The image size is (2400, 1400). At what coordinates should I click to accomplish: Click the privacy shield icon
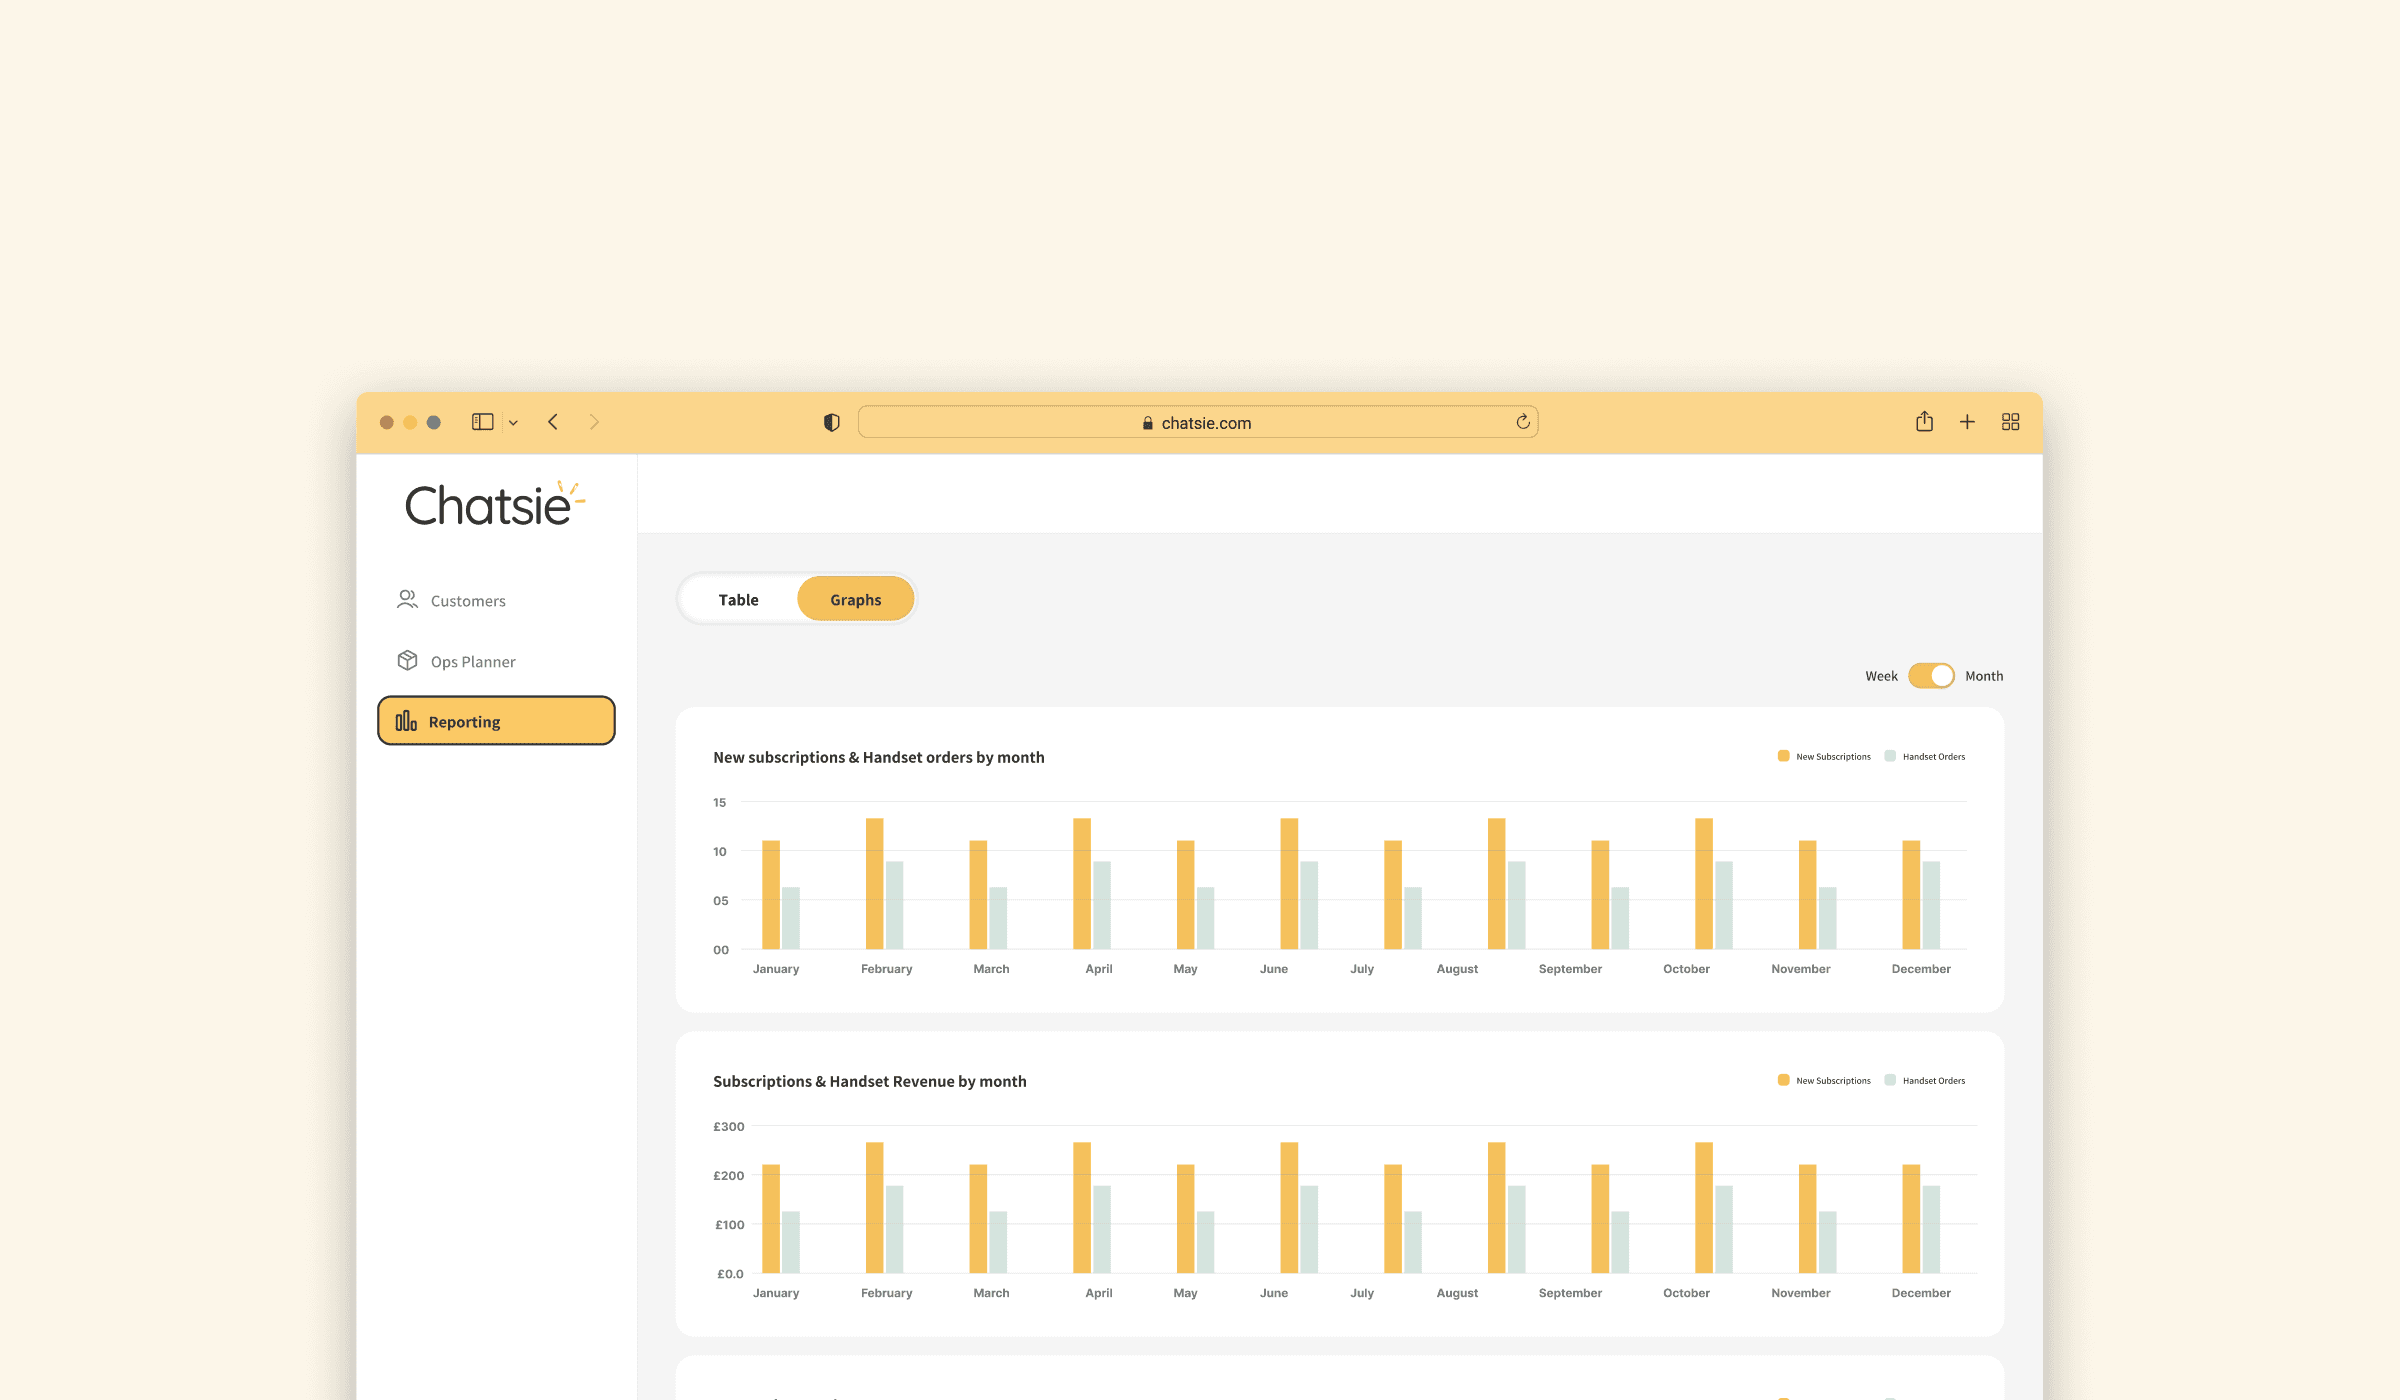(831, 422)
